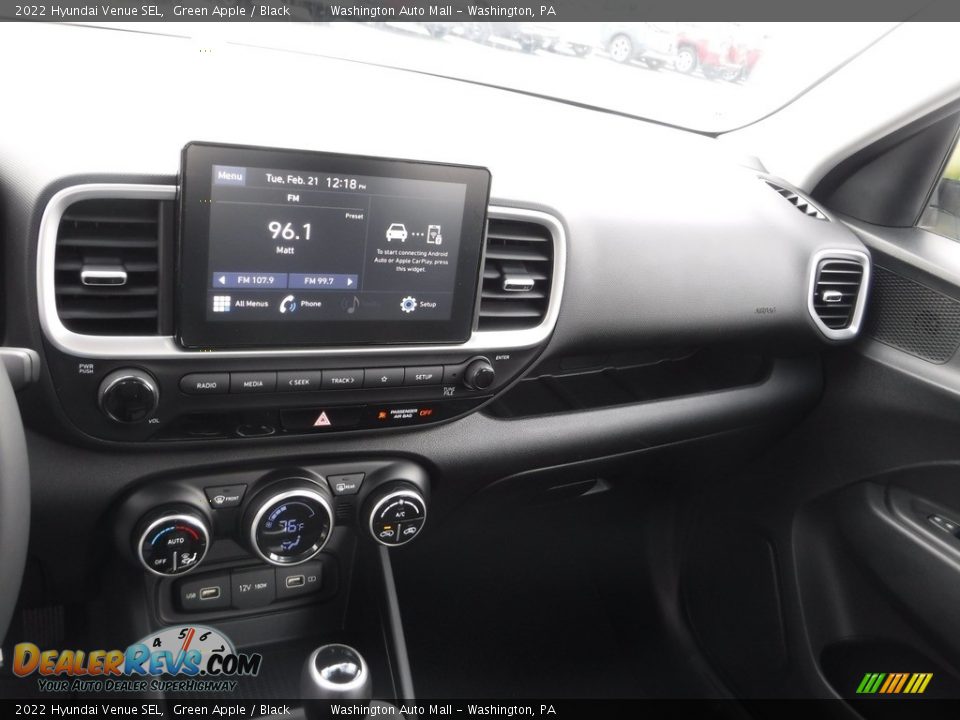Push the MEDIA hard button
960x720 pixels.
[253, 383]
